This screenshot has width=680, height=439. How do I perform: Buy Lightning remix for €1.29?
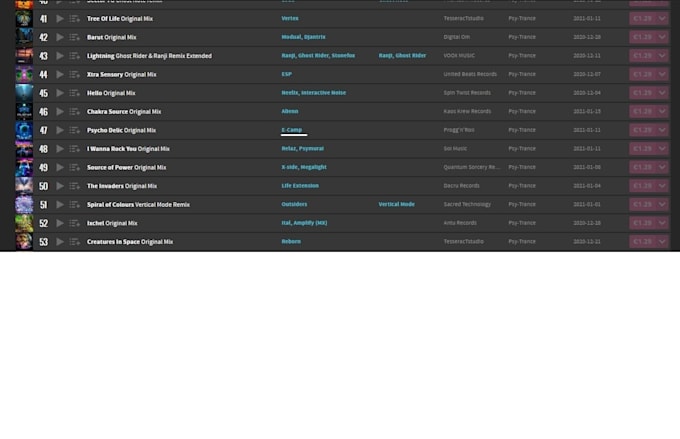[x=642, y=56]
